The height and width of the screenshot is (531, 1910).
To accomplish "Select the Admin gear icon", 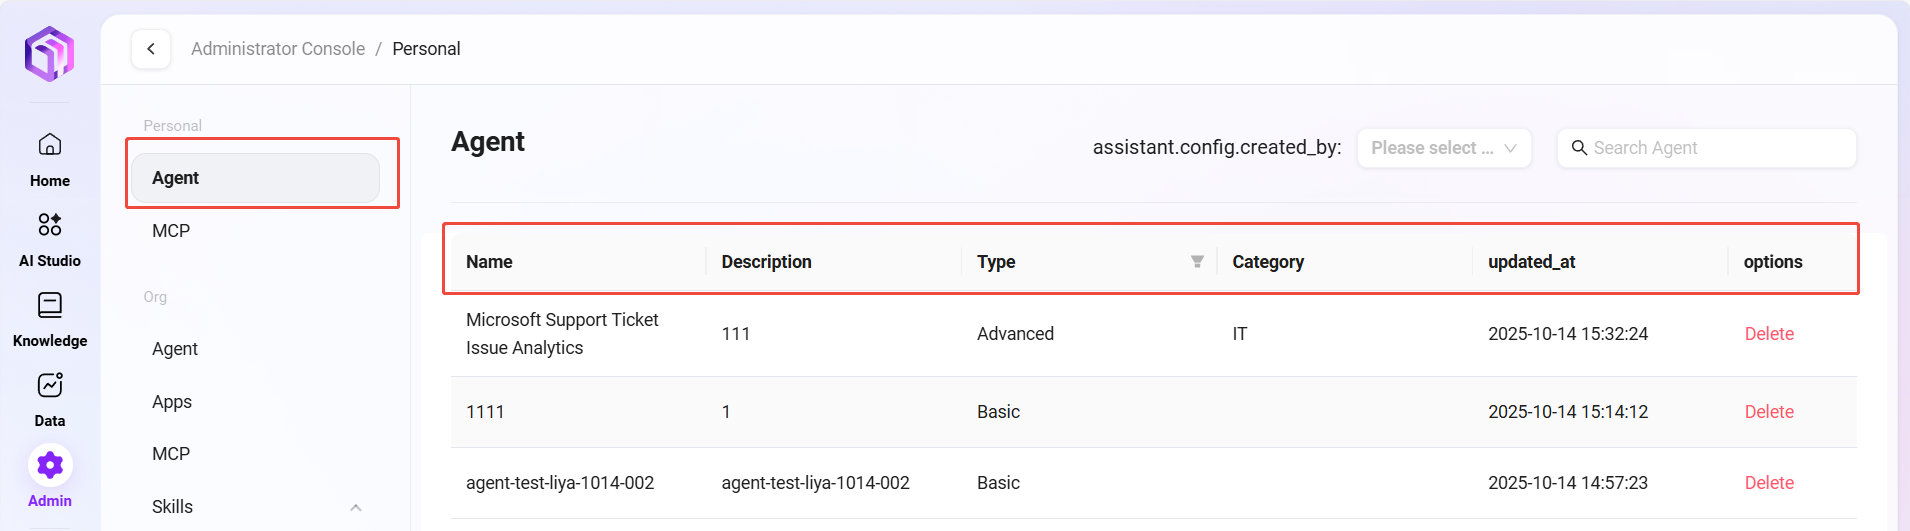I will [x=49, y=465].
